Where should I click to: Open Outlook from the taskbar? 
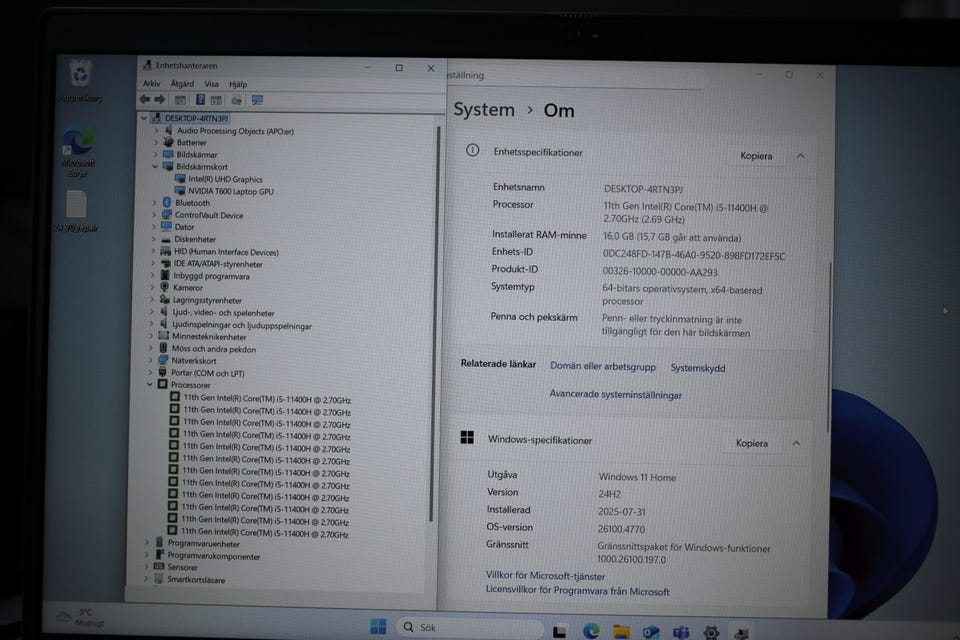[x=651, y=631]
